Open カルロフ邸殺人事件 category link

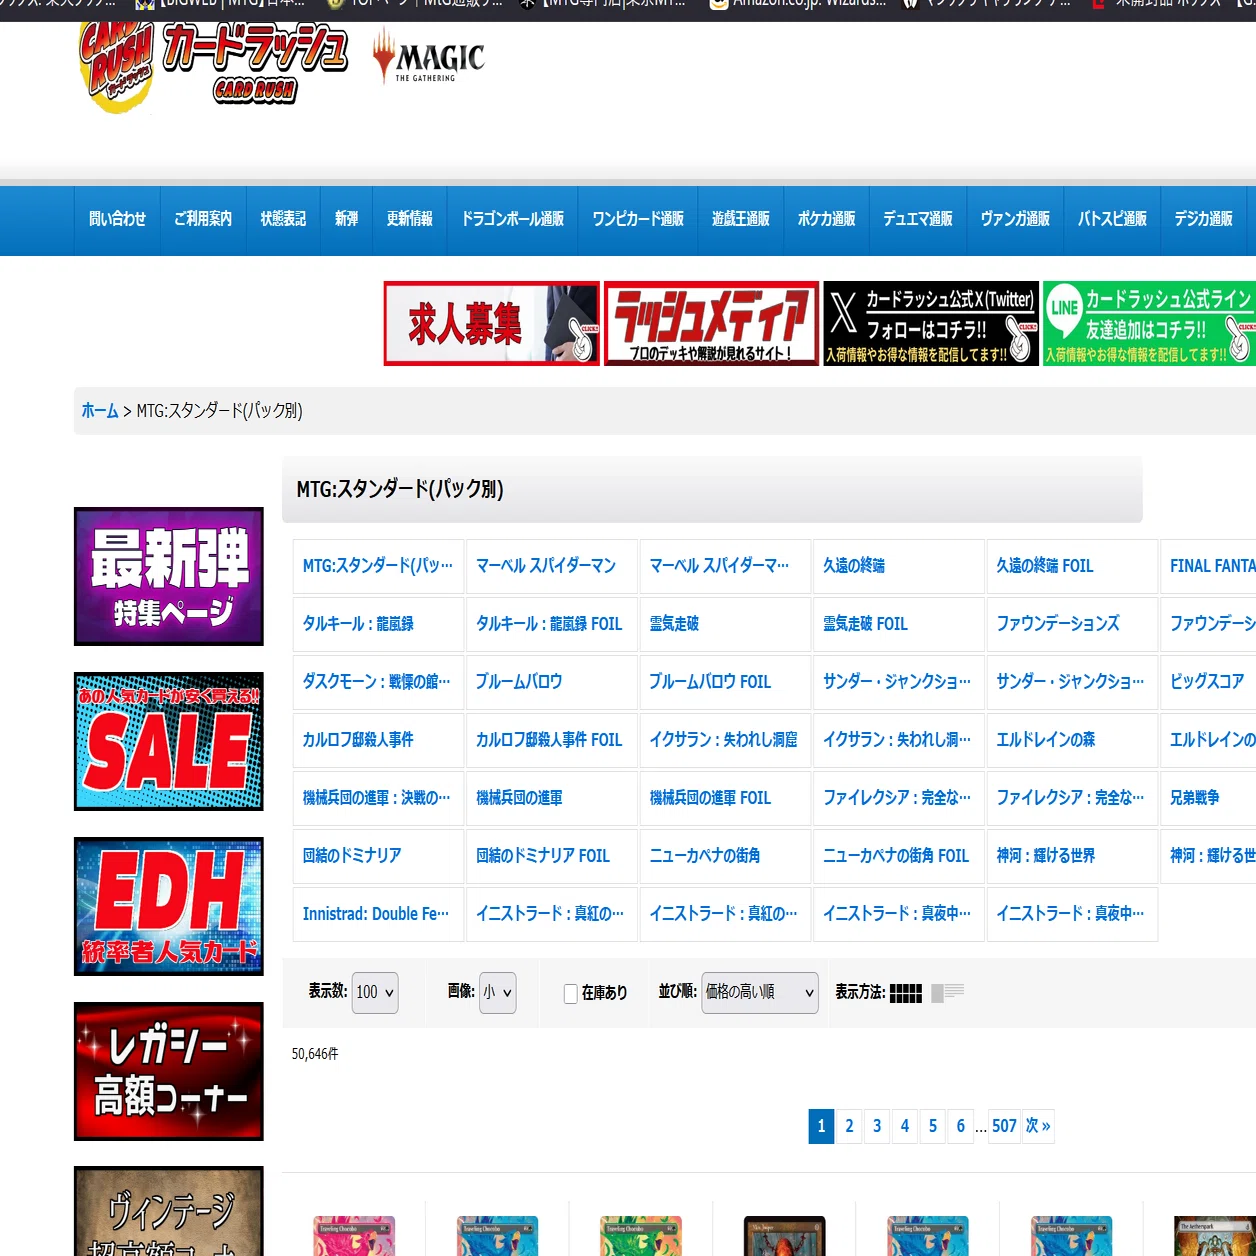click(378, 740)
